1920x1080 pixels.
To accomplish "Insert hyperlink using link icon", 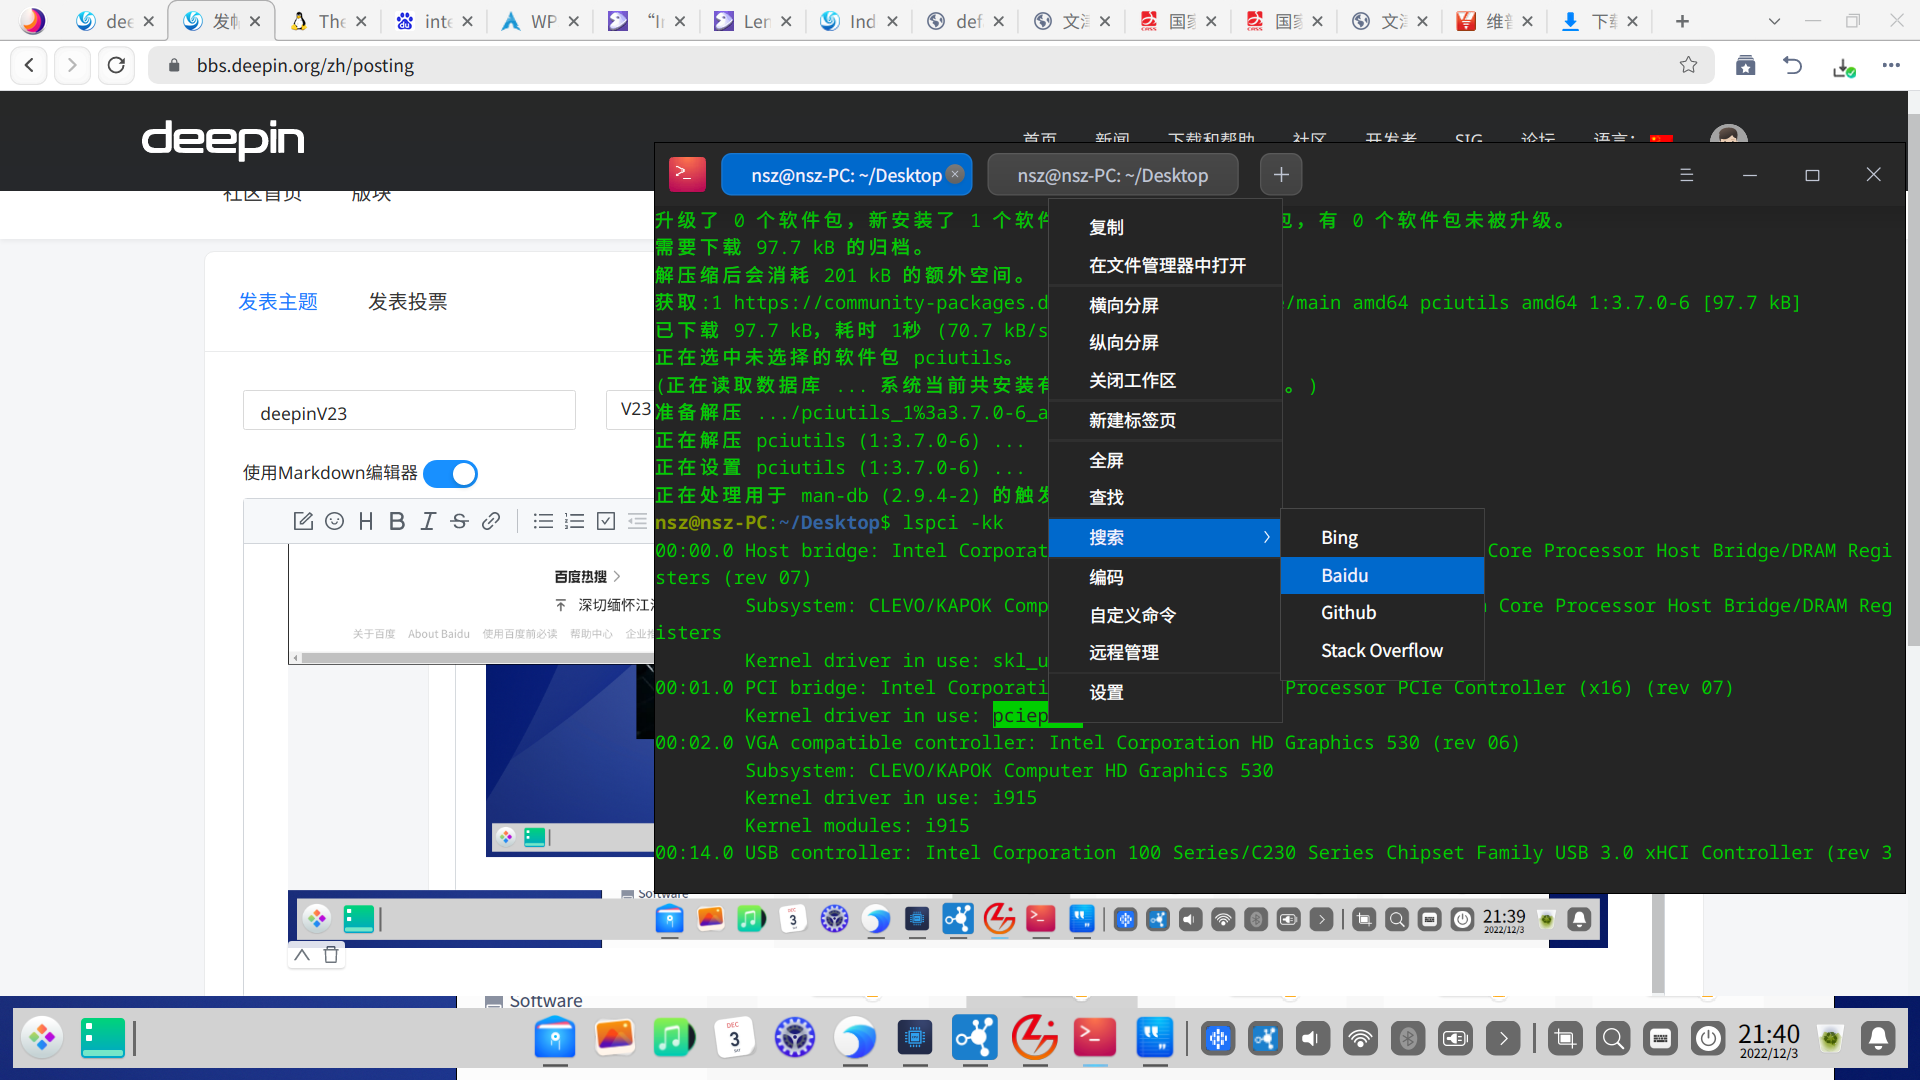I will pyautogui.click(x=491, y=521).
